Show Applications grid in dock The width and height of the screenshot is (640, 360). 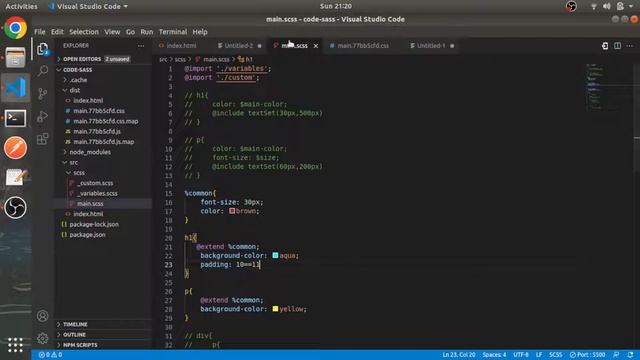[16, 345]
